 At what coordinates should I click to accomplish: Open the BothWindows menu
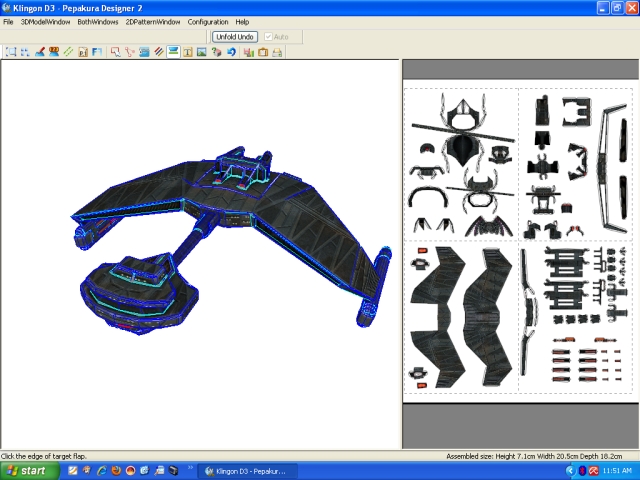98,22
